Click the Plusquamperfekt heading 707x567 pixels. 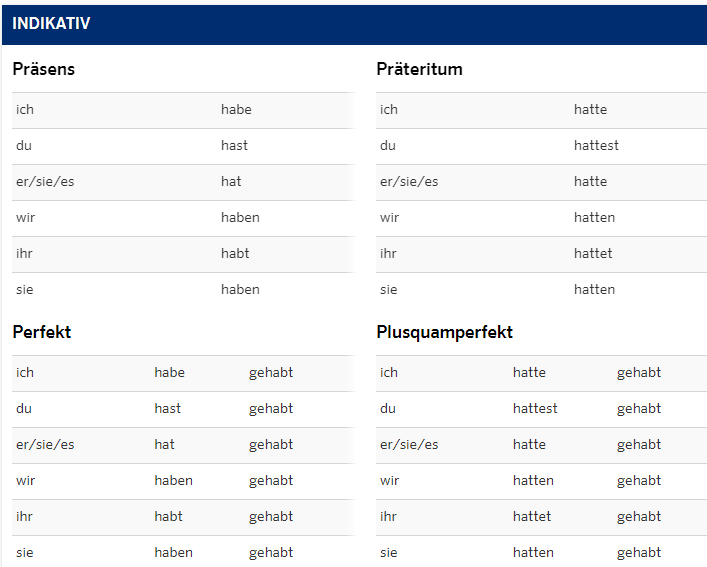click(445, 333)
